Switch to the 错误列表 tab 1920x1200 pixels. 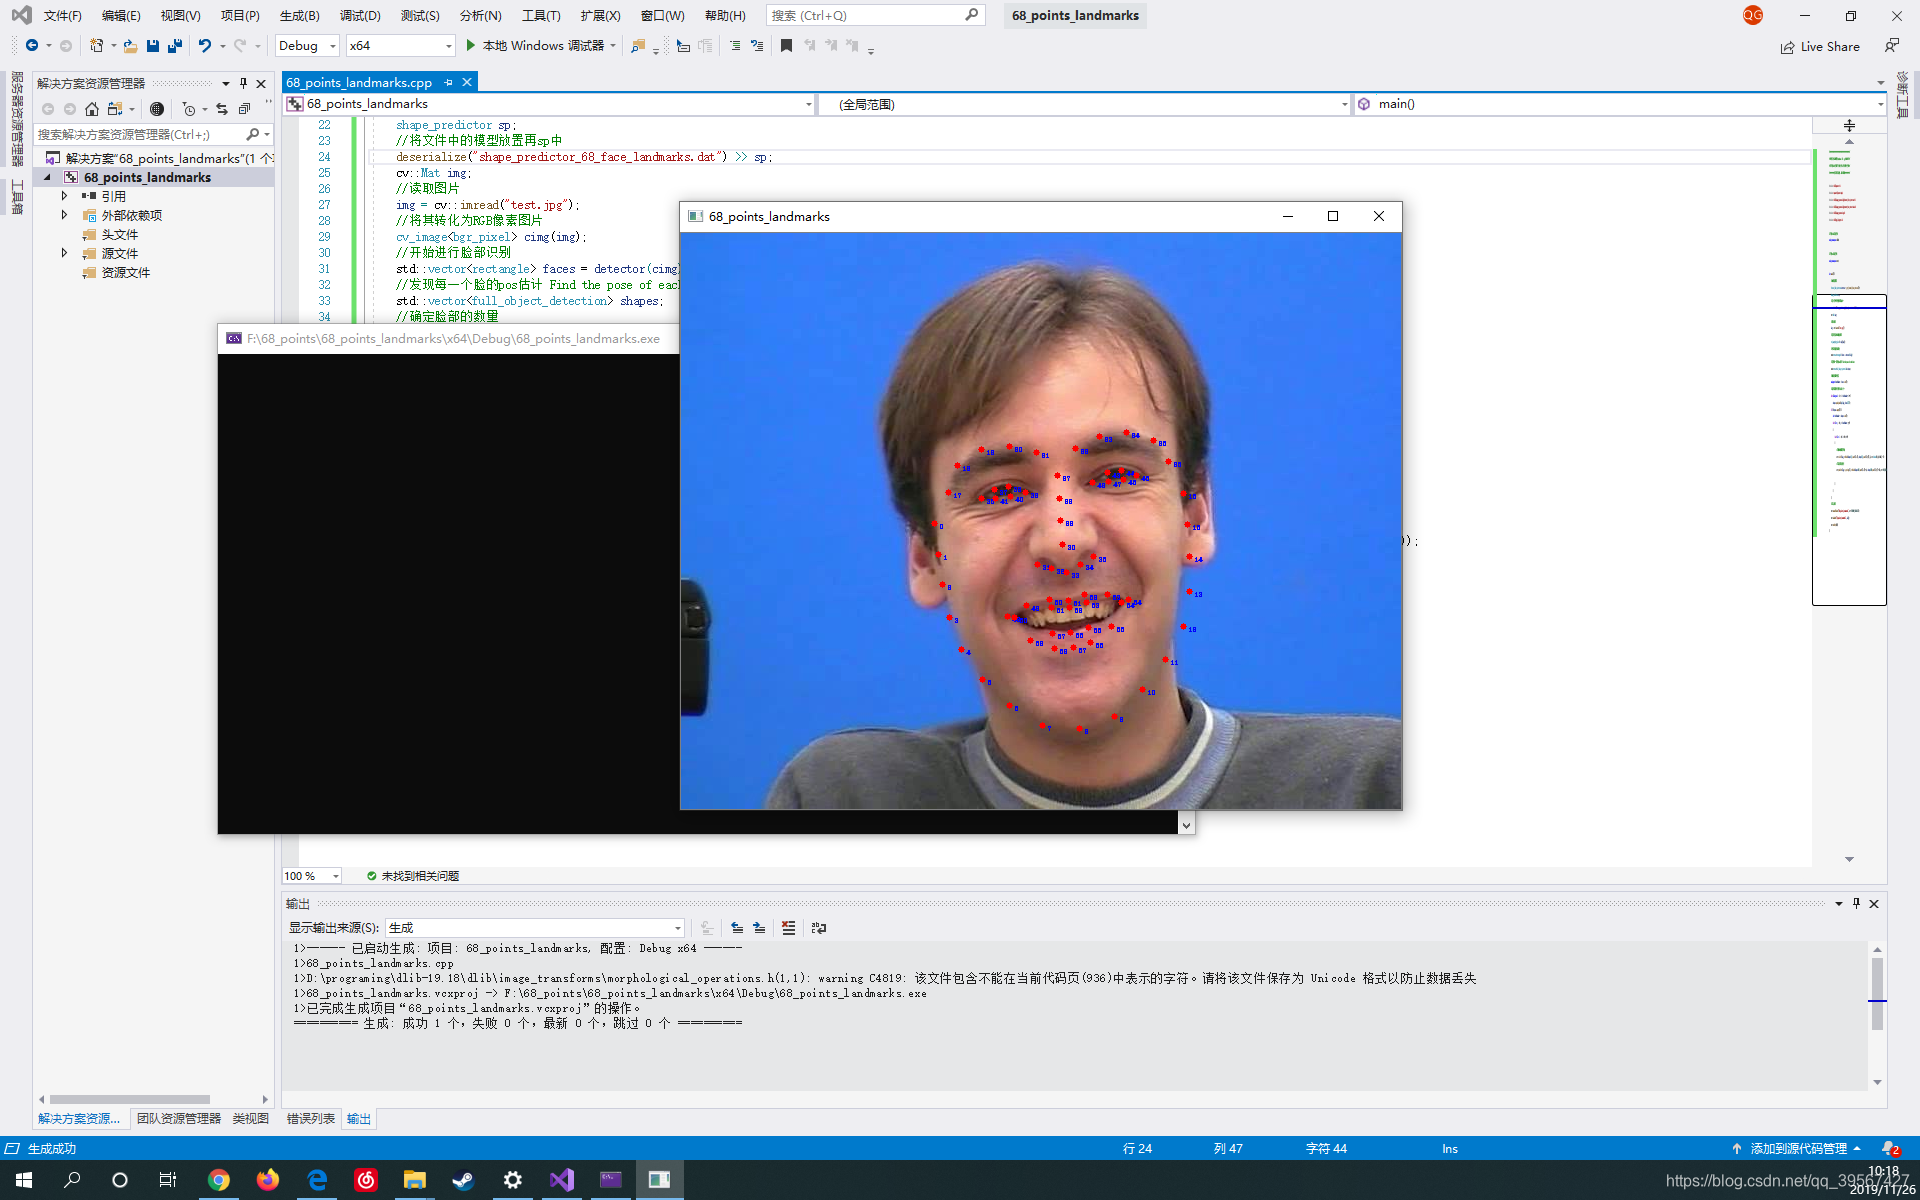tap(310, 1119)
